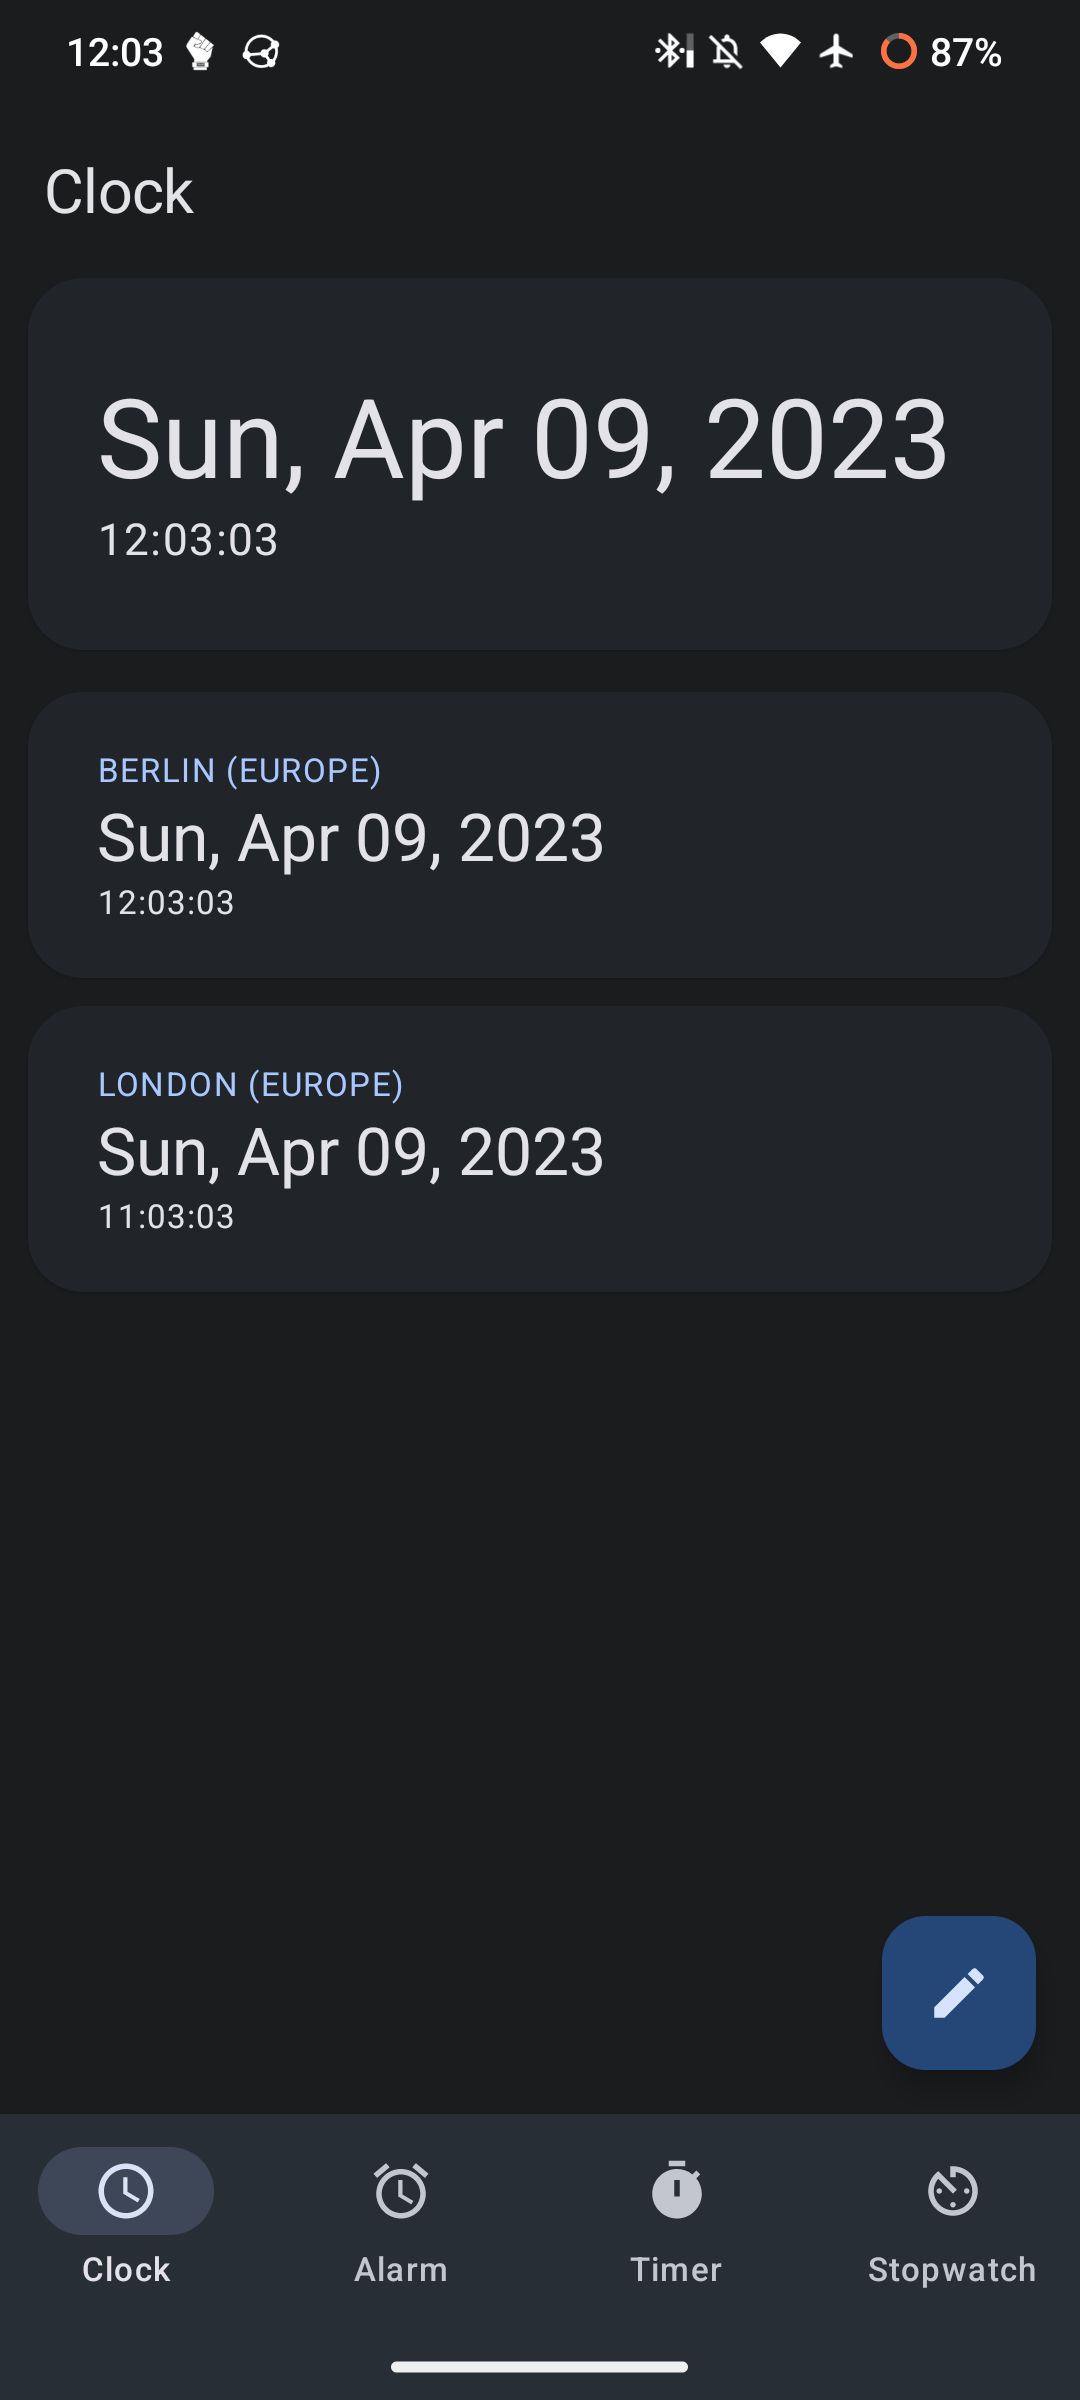Viewport: 1080px width, 2400px height.
Task: Tap the pencil edit floating button
Action: (x=958, y=1992)
